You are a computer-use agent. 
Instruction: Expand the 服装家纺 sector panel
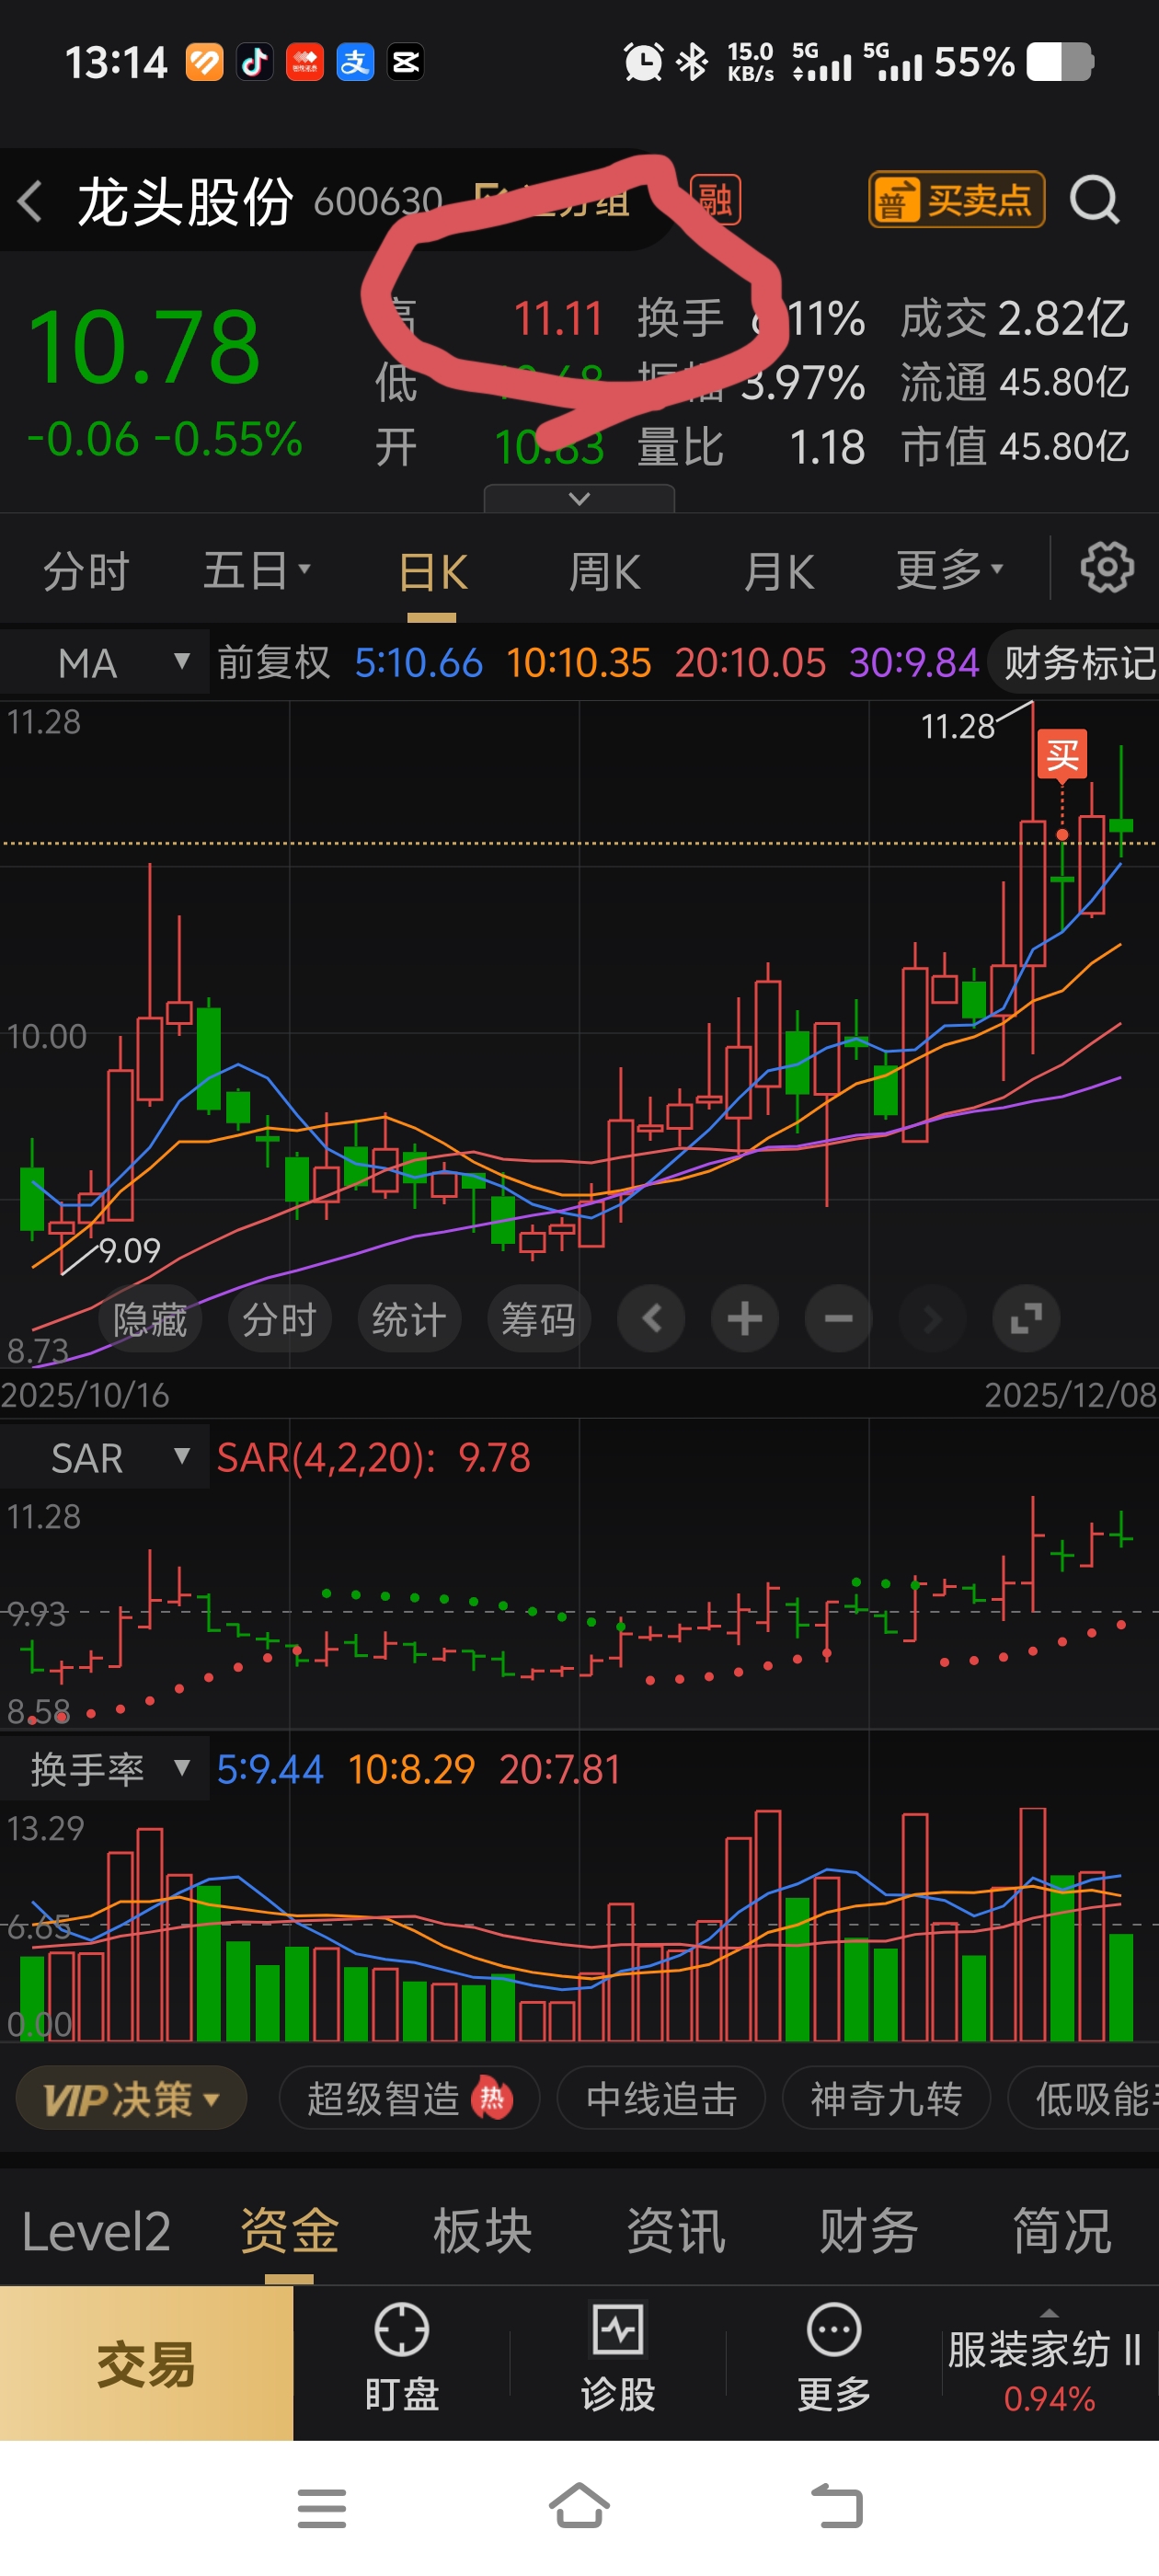tap(1048, 2362)
